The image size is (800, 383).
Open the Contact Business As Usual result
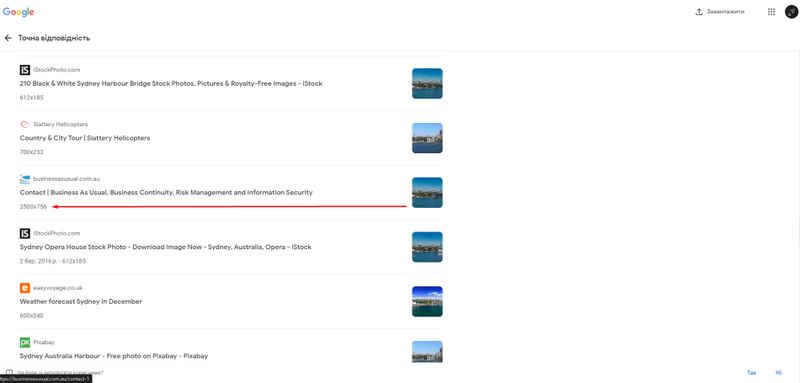pos(166,193)
